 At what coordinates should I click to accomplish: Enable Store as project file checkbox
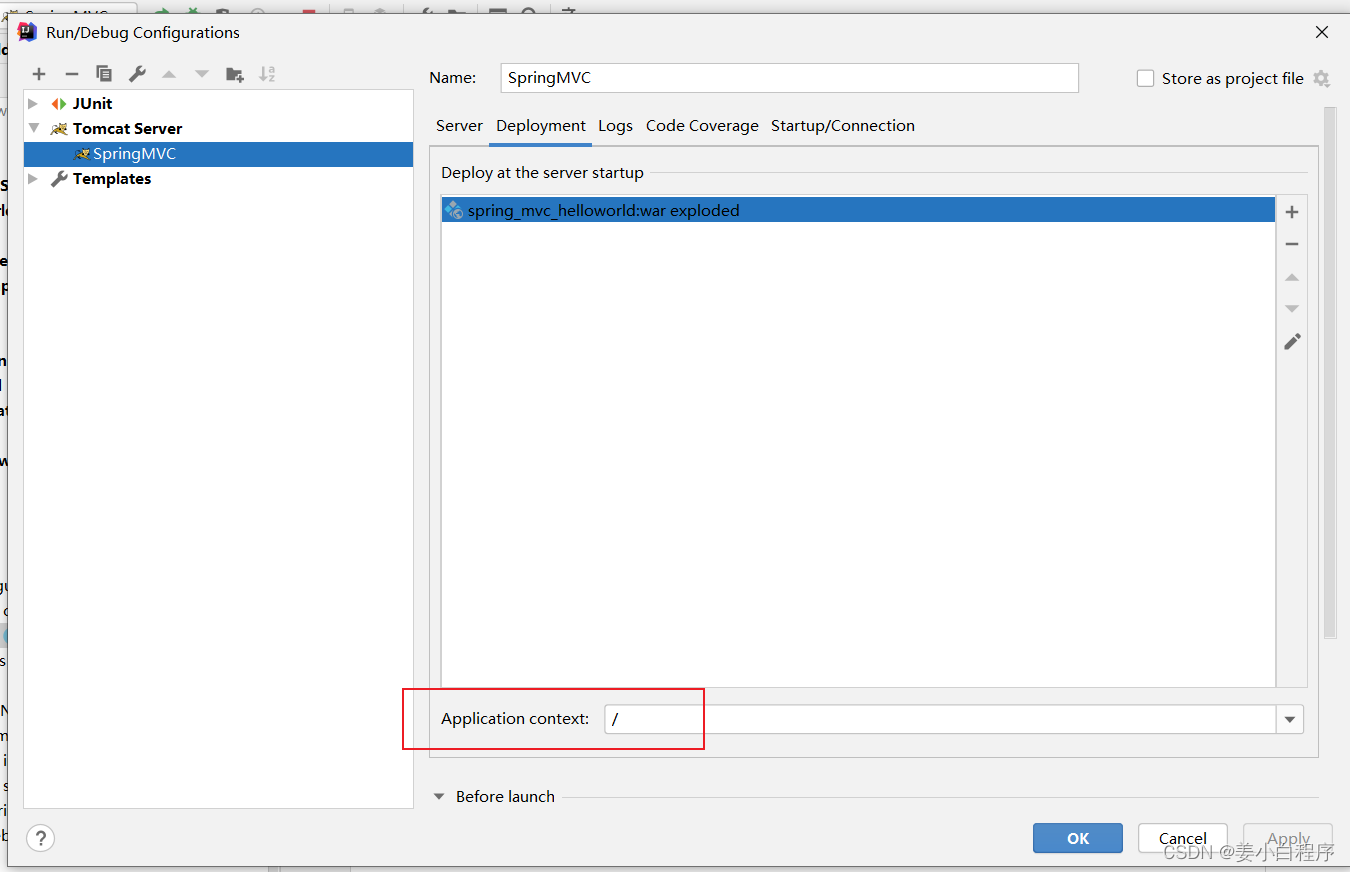pos(1146,79)
